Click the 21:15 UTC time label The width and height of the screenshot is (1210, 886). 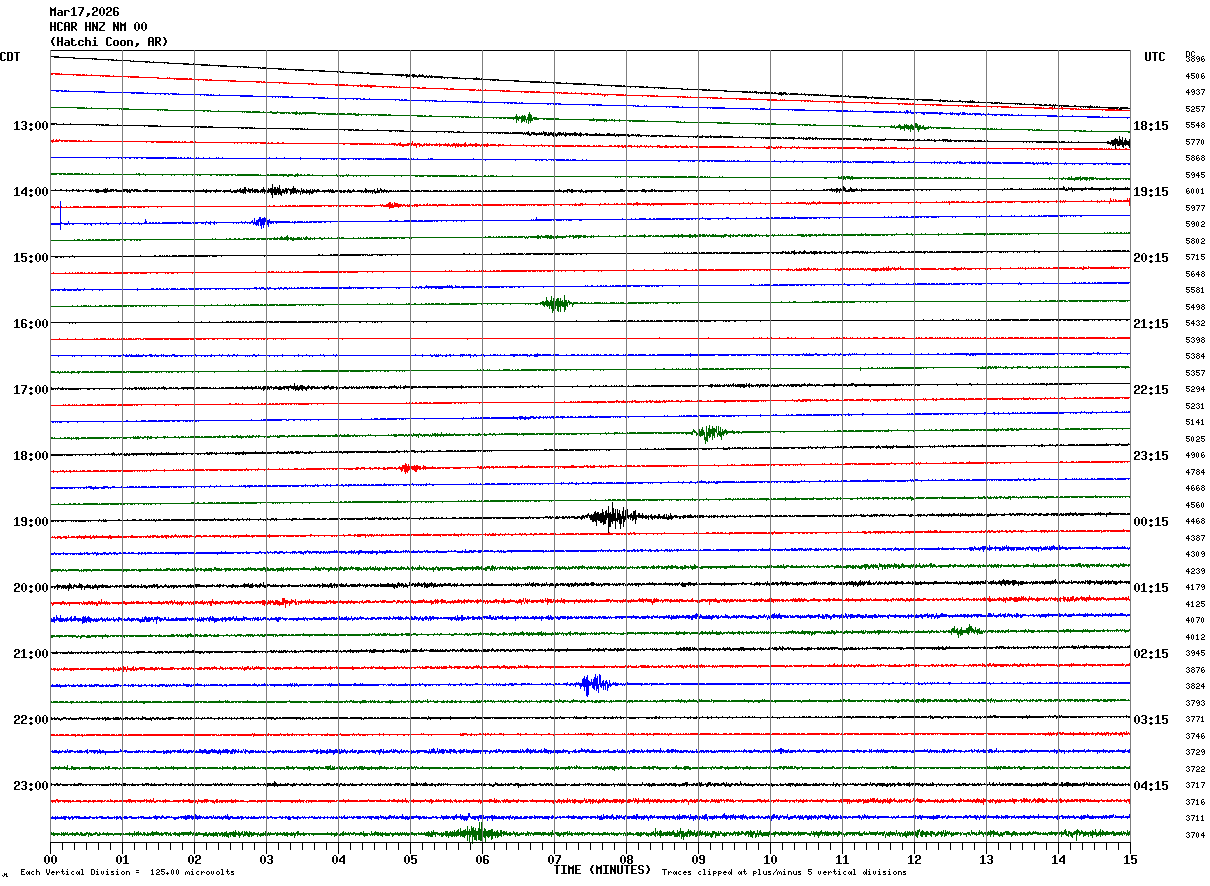pyautogui.click(x=1150, y=324)
